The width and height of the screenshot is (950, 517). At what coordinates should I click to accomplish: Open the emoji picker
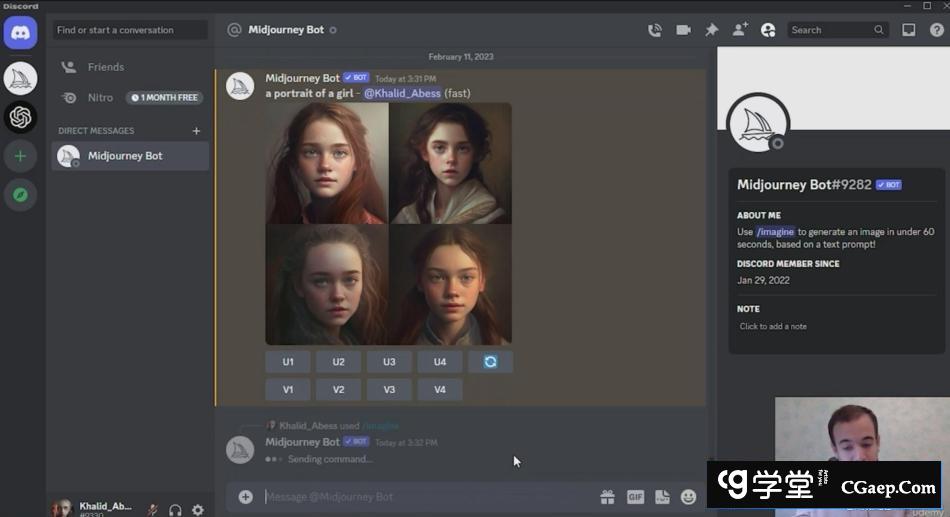688,496
